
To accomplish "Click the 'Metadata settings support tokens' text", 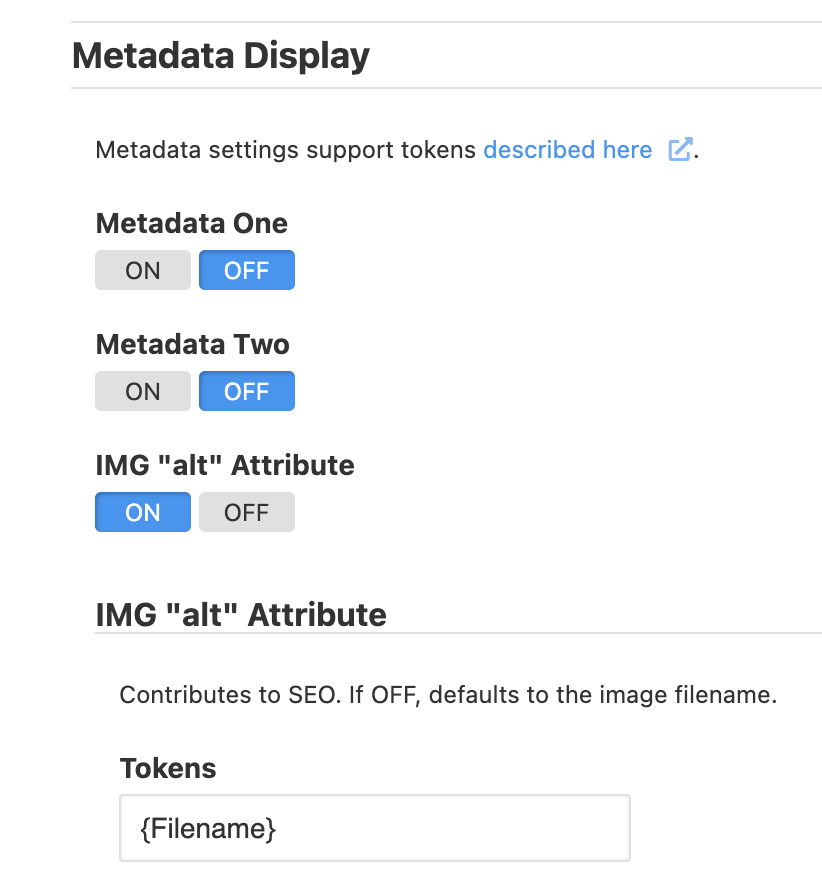I will (287, 150).
